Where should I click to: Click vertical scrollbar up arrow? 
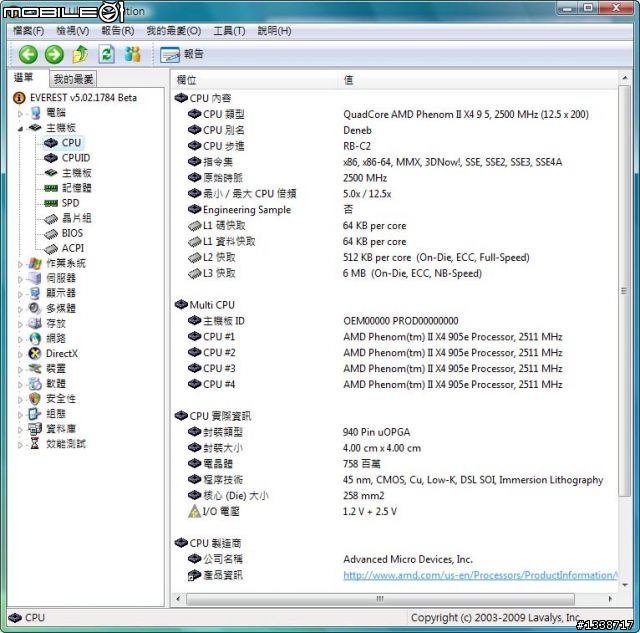[x=624, y=77]
